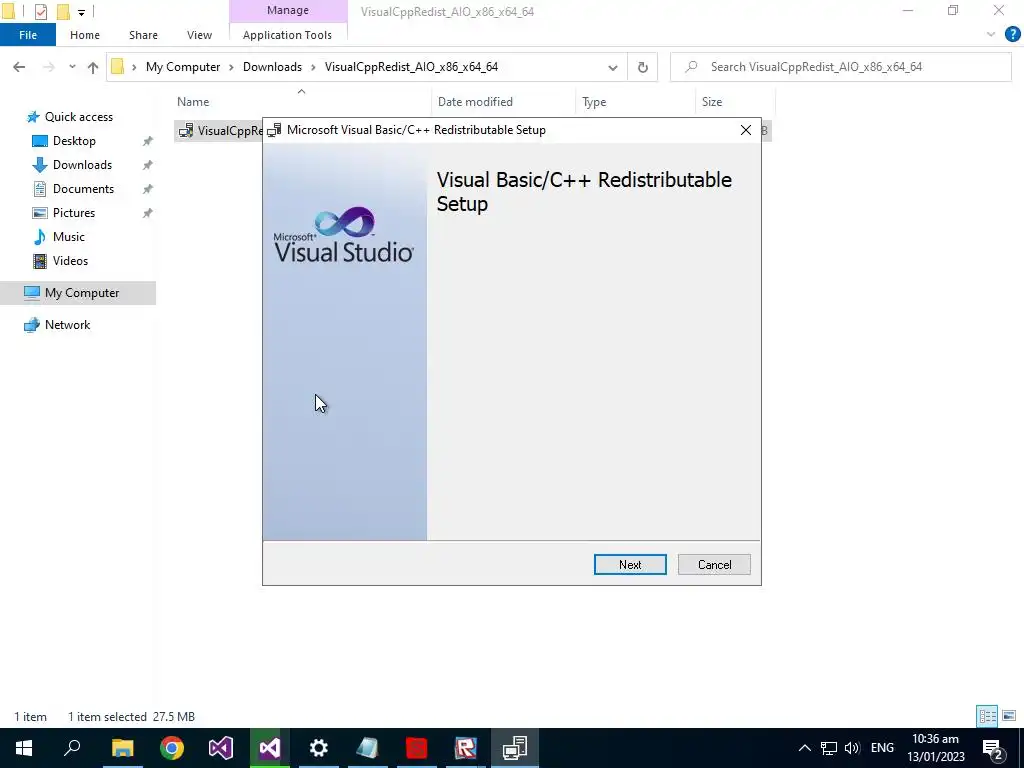1024x768 pixels.
Task: Open the network status tray icon
Action: pos(829,748)
